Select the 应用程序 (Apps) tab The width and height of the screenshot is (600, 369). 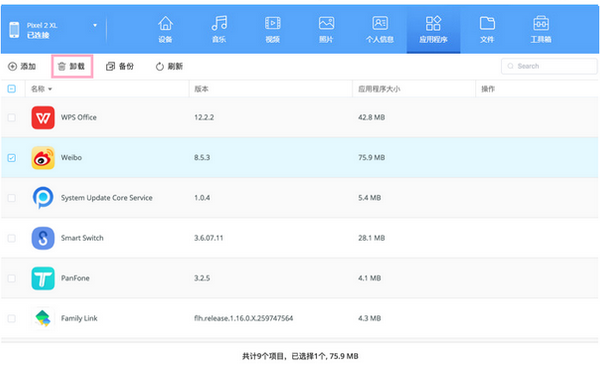(x=433, y=29)
